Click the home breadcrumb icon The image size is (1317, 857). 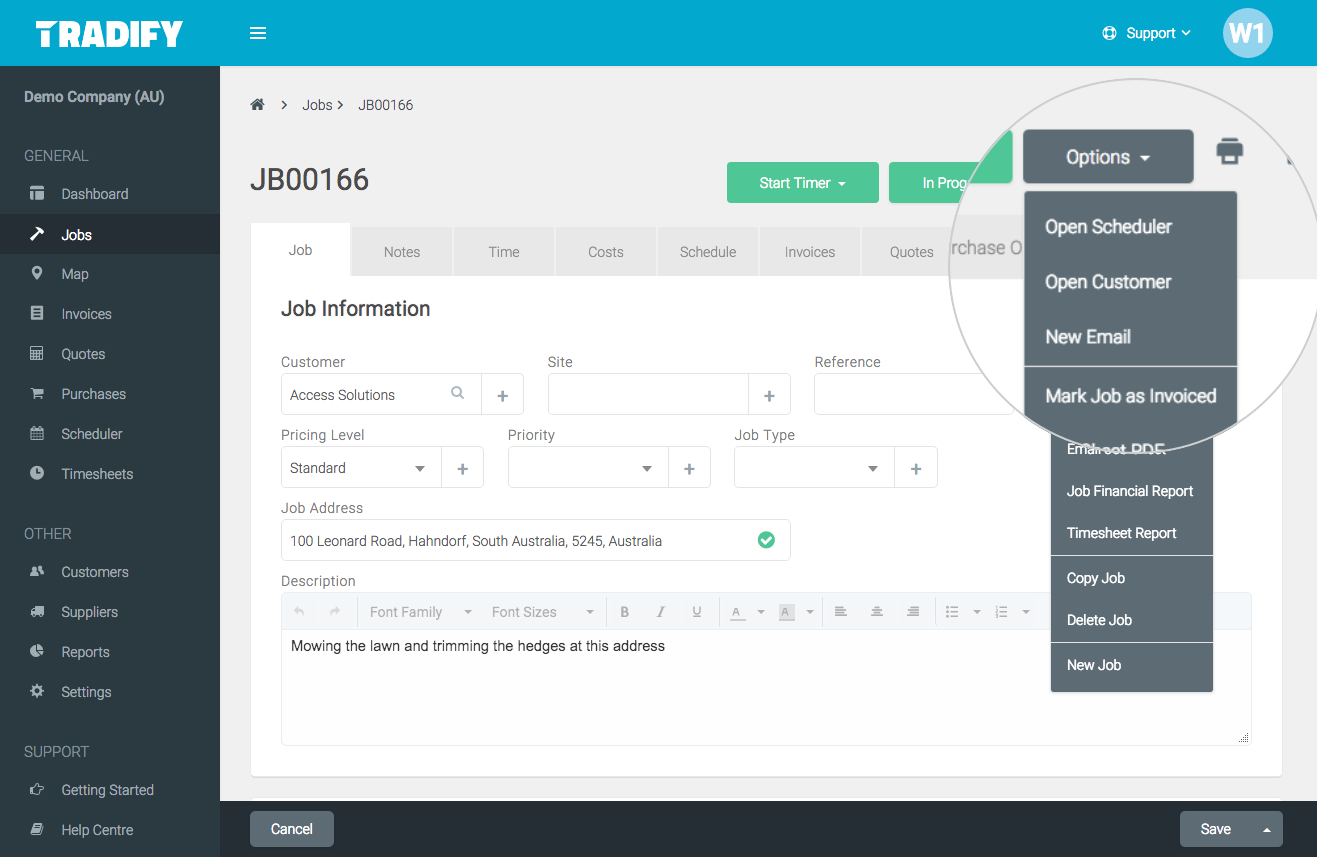tap(257, 105)
